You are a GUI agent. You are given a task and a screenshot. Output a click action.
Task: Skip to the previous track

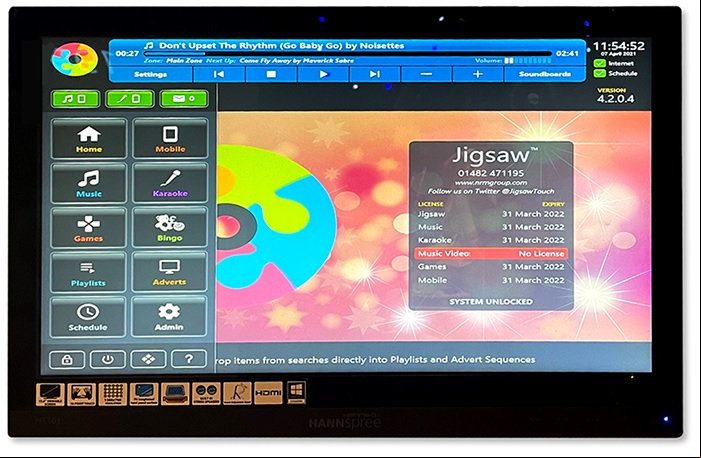(219, 74)
